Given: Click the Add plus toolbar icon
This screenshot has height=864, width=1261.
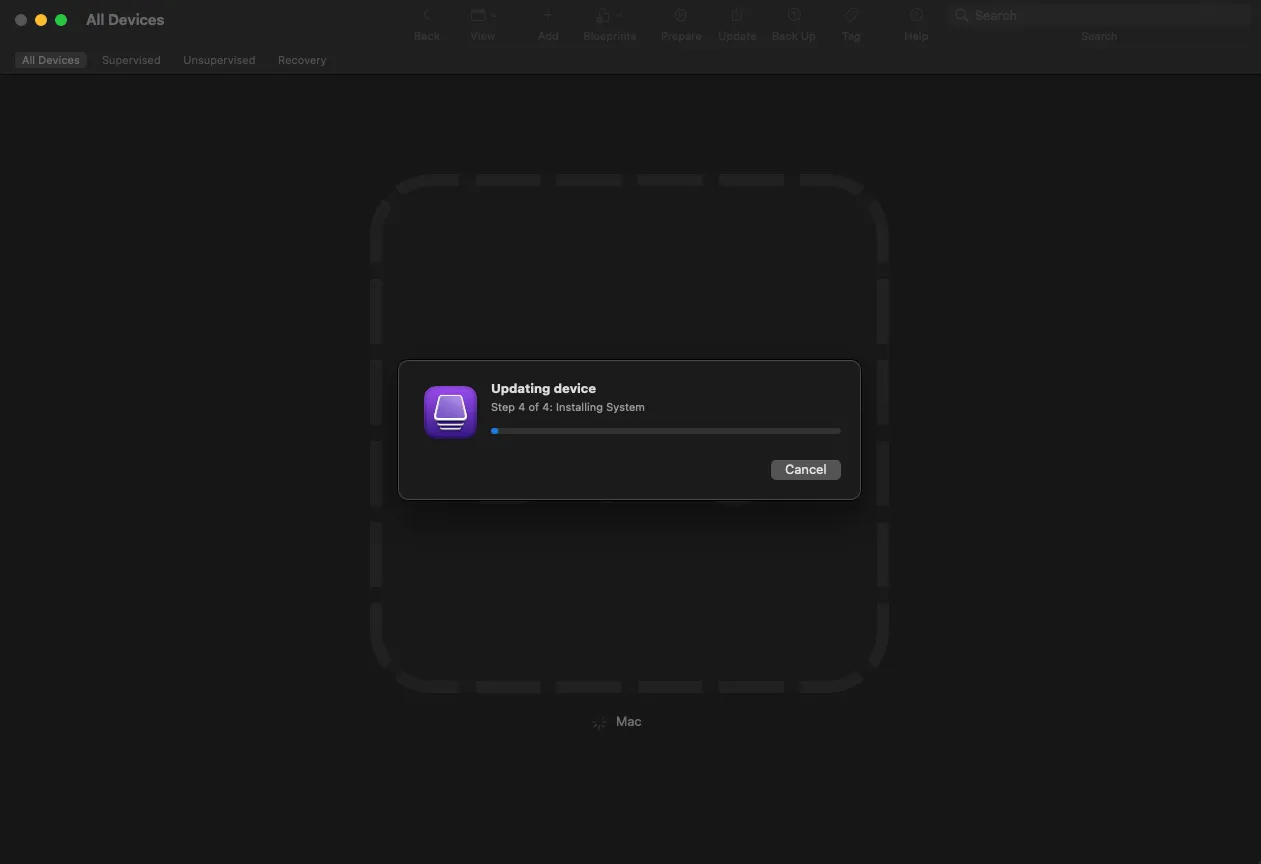Looking at the screenshot, I should coord(548,16).
